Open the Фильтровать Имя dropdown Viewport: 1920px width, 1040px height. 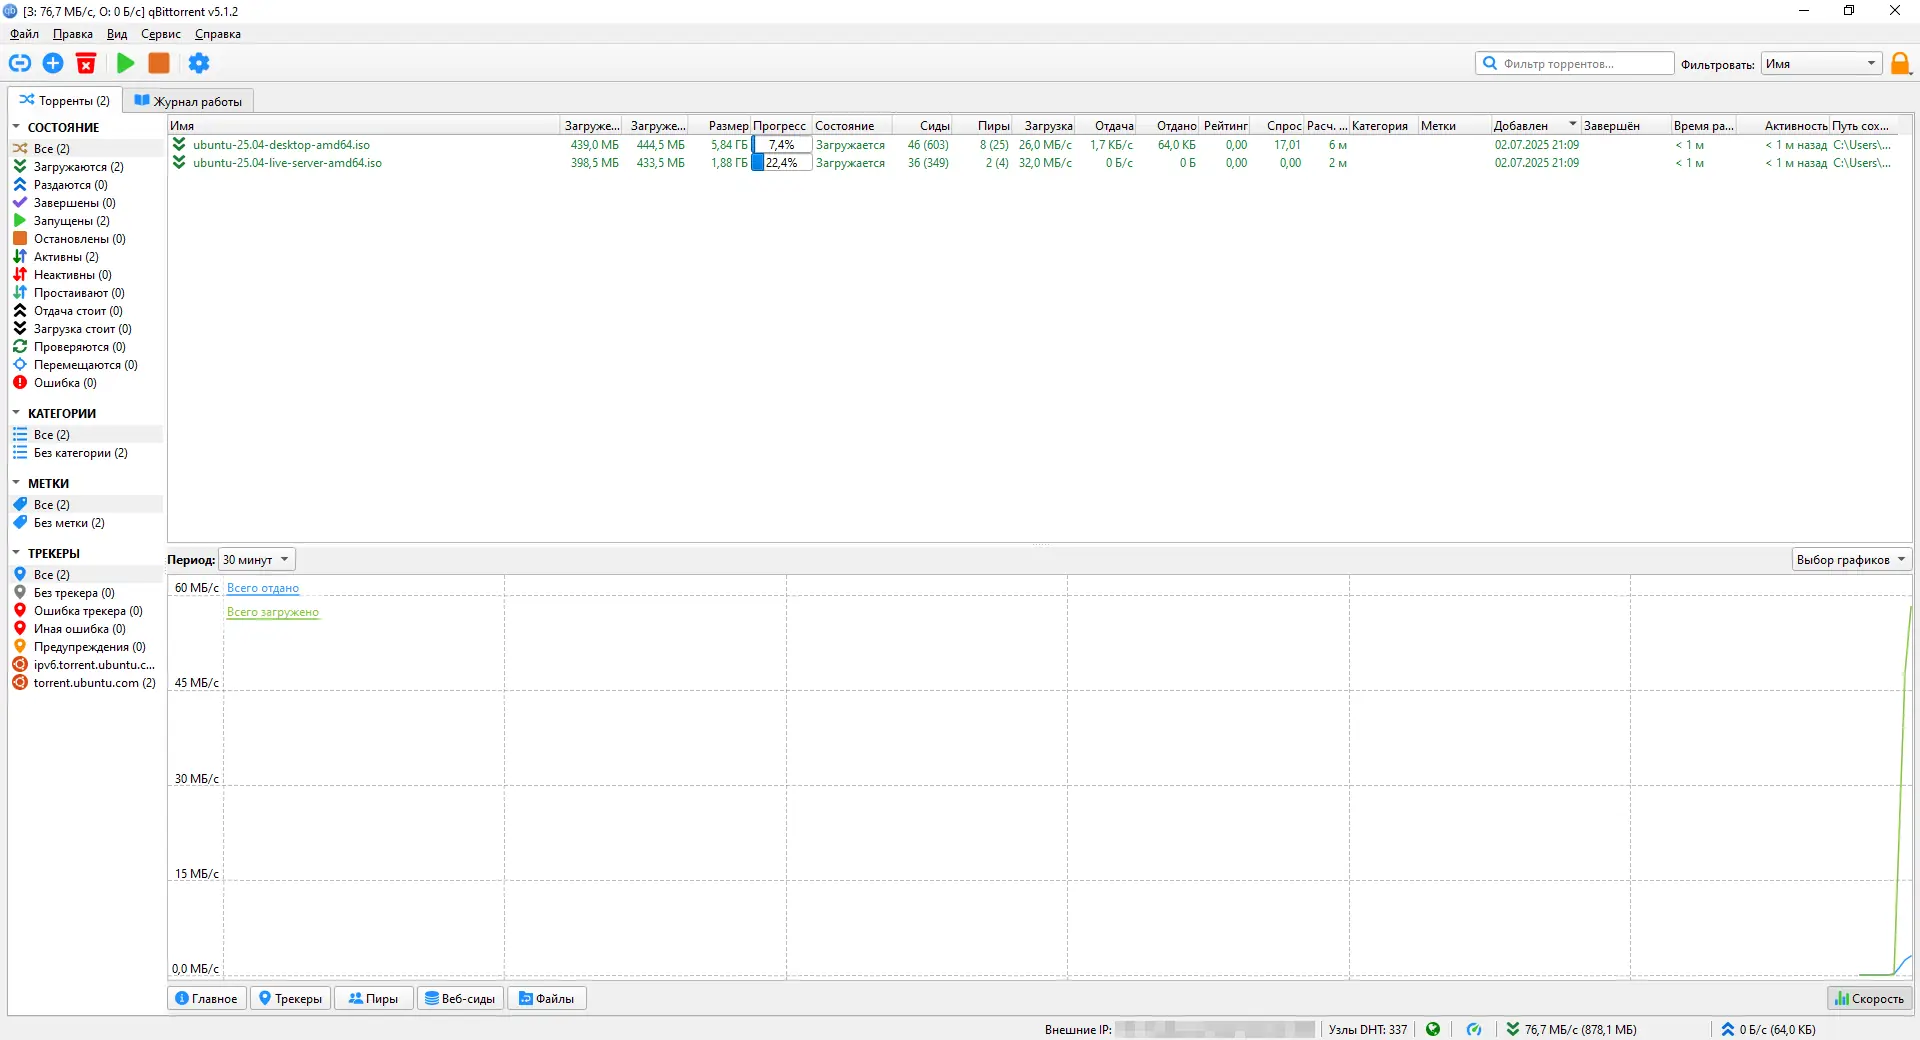[x=1822, y=64]
